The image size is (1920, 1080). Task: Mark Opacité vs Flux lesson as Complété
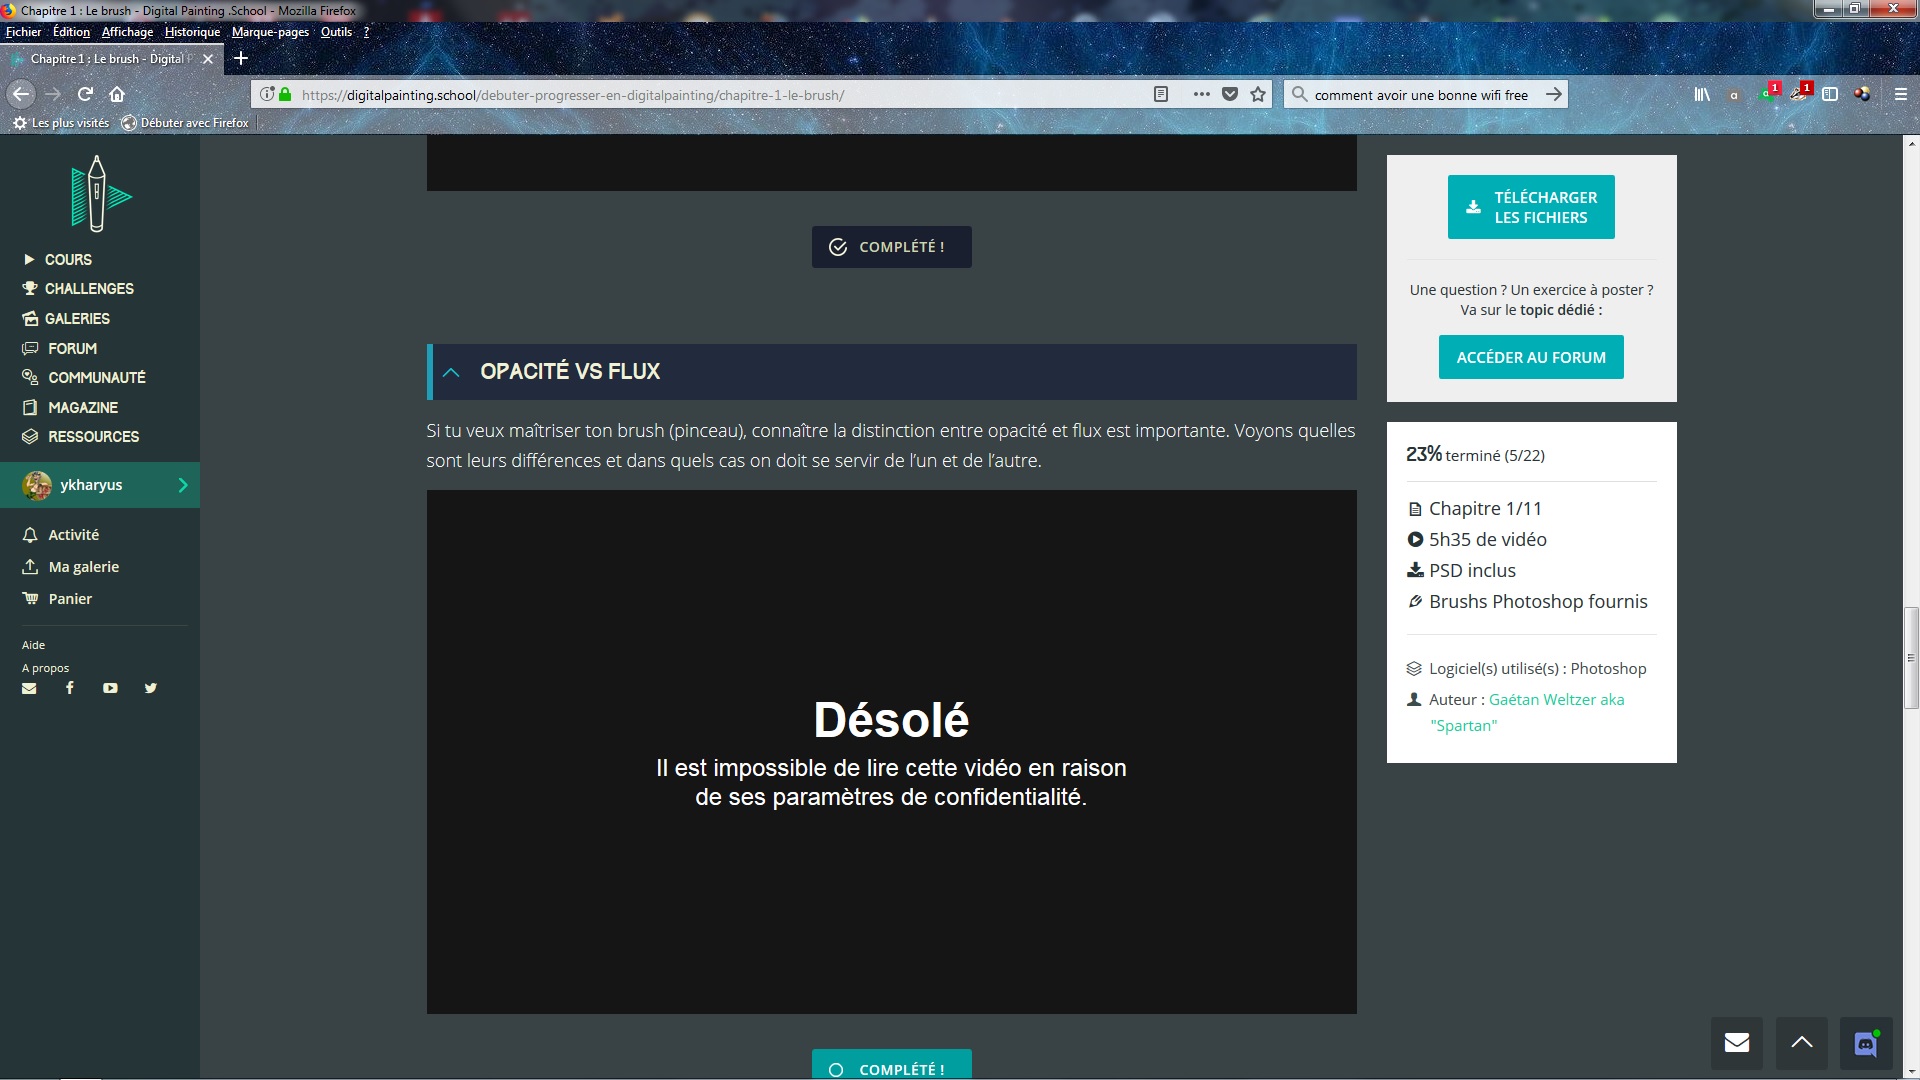point(891,1067)
